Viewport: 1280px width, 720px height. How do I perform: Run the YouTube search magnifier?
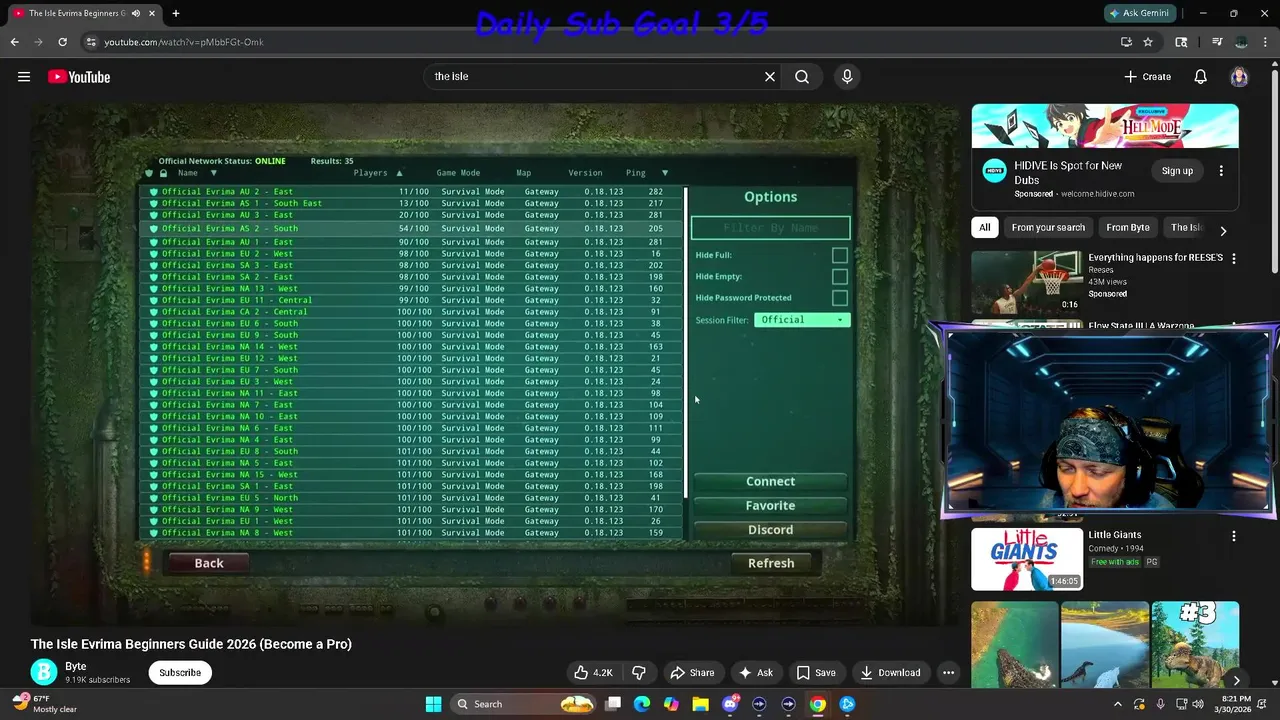click(x=802, y=76)
